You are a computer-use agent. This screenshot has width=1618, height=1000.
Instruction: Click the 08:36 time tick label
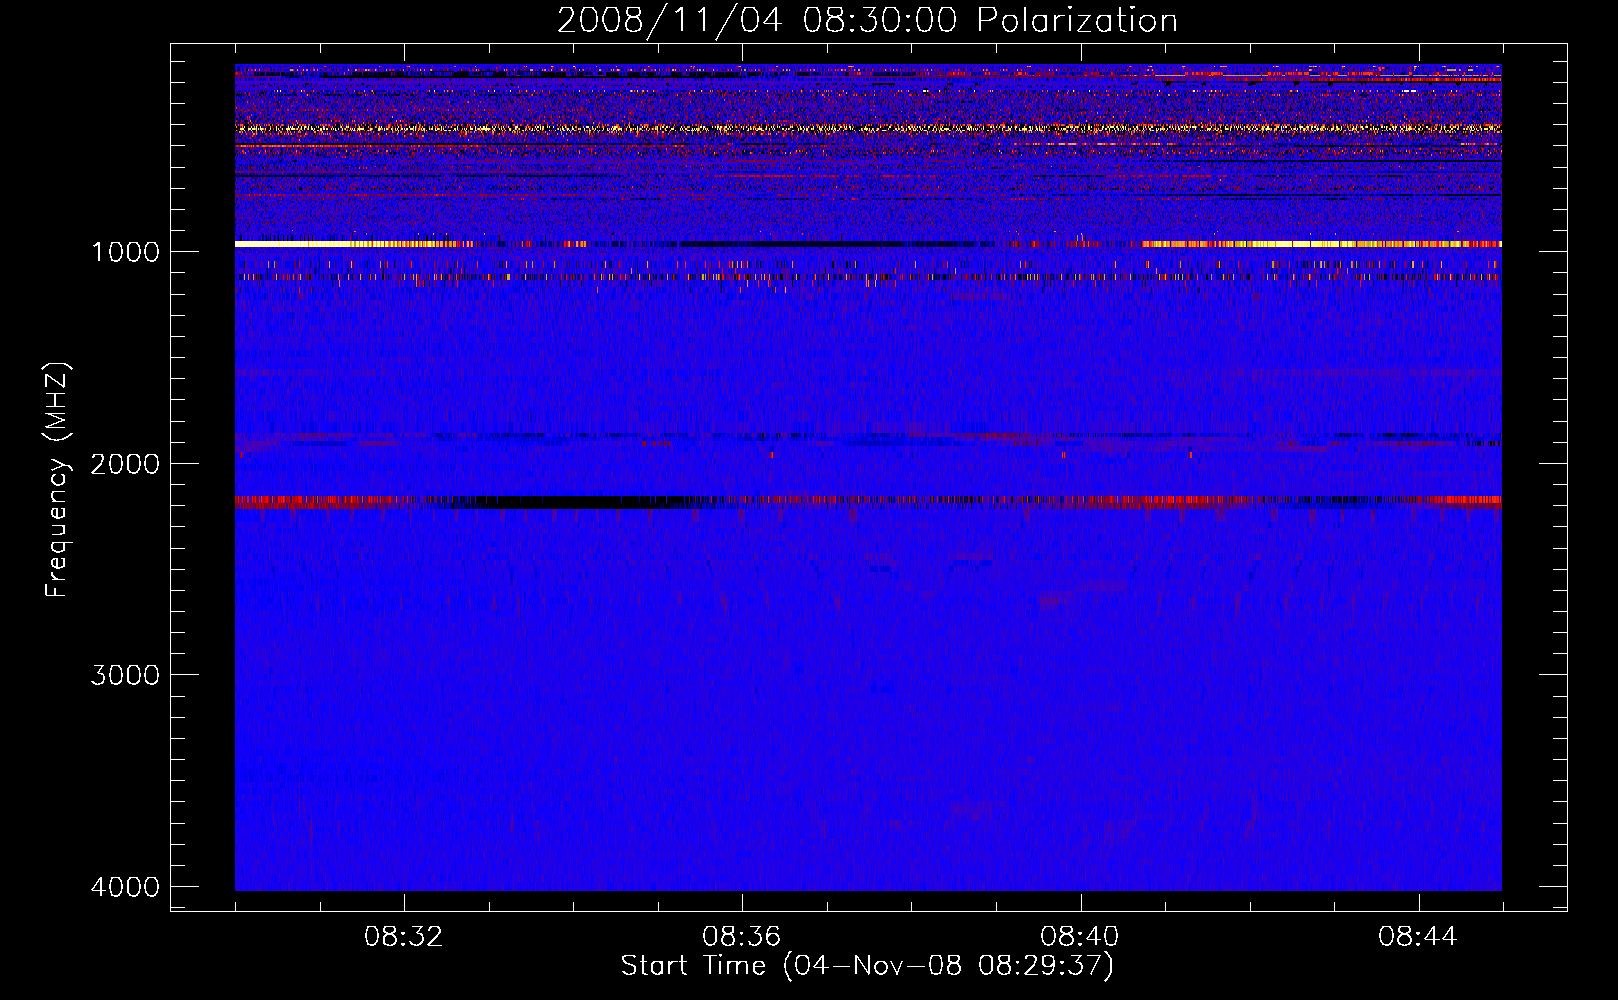coord(742,937)
